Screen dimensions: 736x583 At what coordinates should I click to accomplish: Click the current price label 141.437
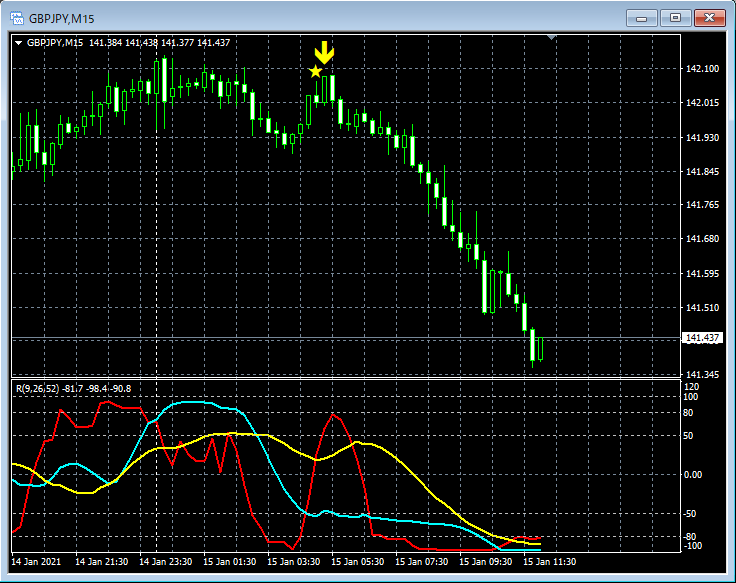(x=702, y=339)
